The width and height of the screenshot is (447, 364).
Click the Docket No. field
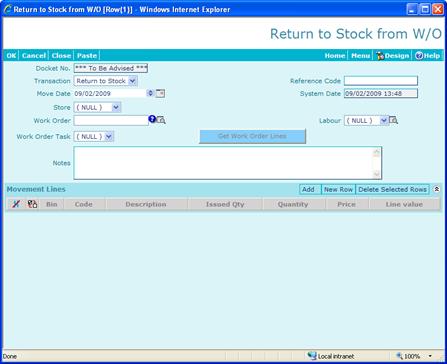pyautogui.click(x=111, y=68)
